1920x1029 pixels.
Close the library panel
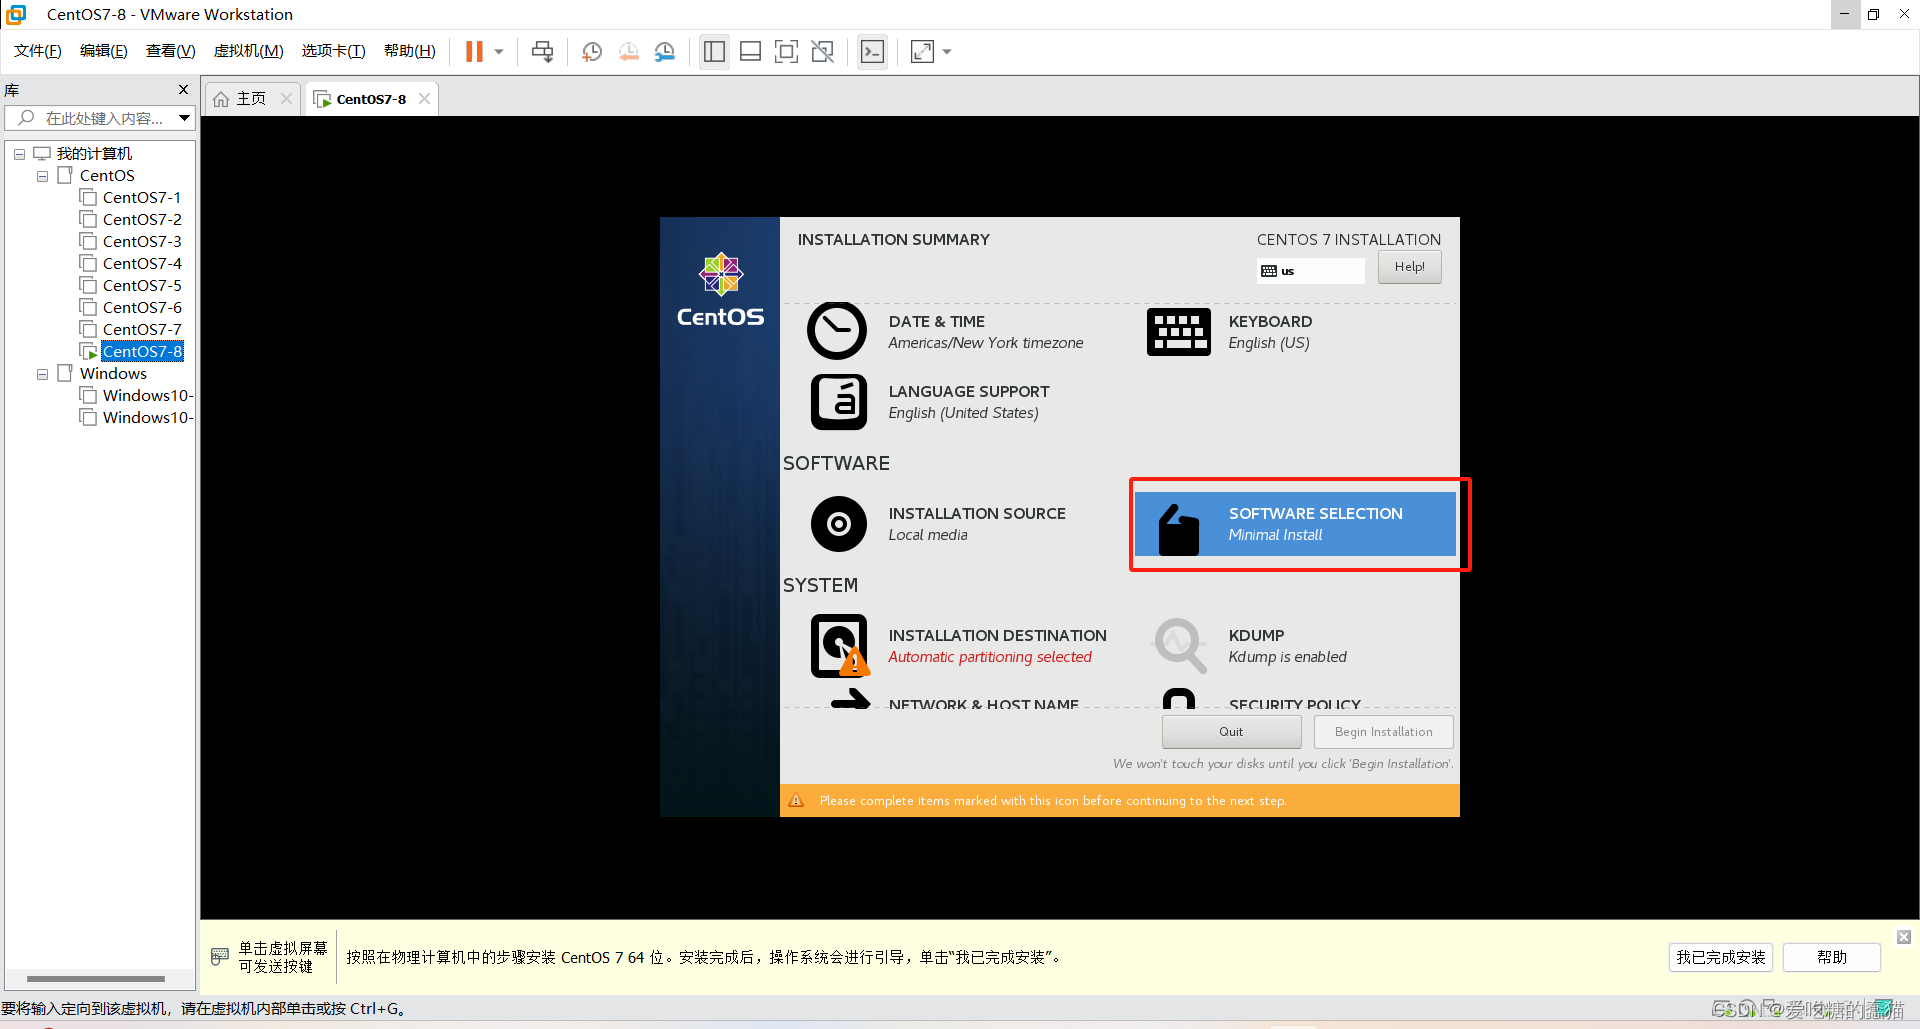(x=183, y=90)
